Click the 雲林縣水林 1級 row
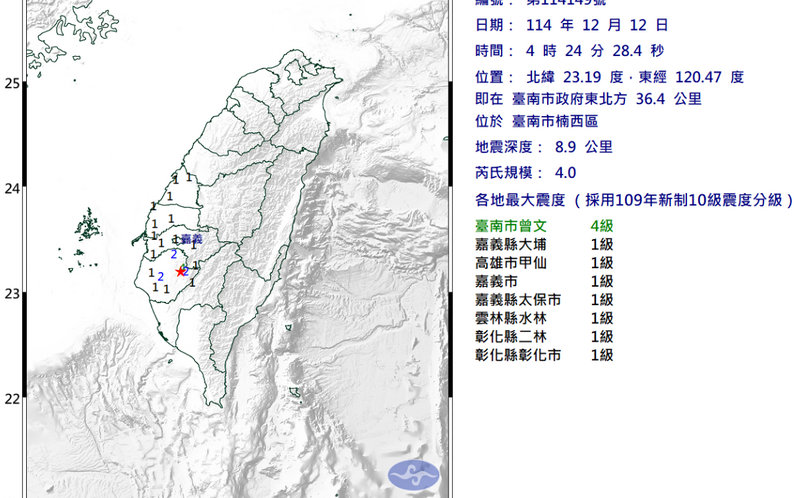Viewport: 800px width, 498px height. pyautogui.click(x=544, y=318)
